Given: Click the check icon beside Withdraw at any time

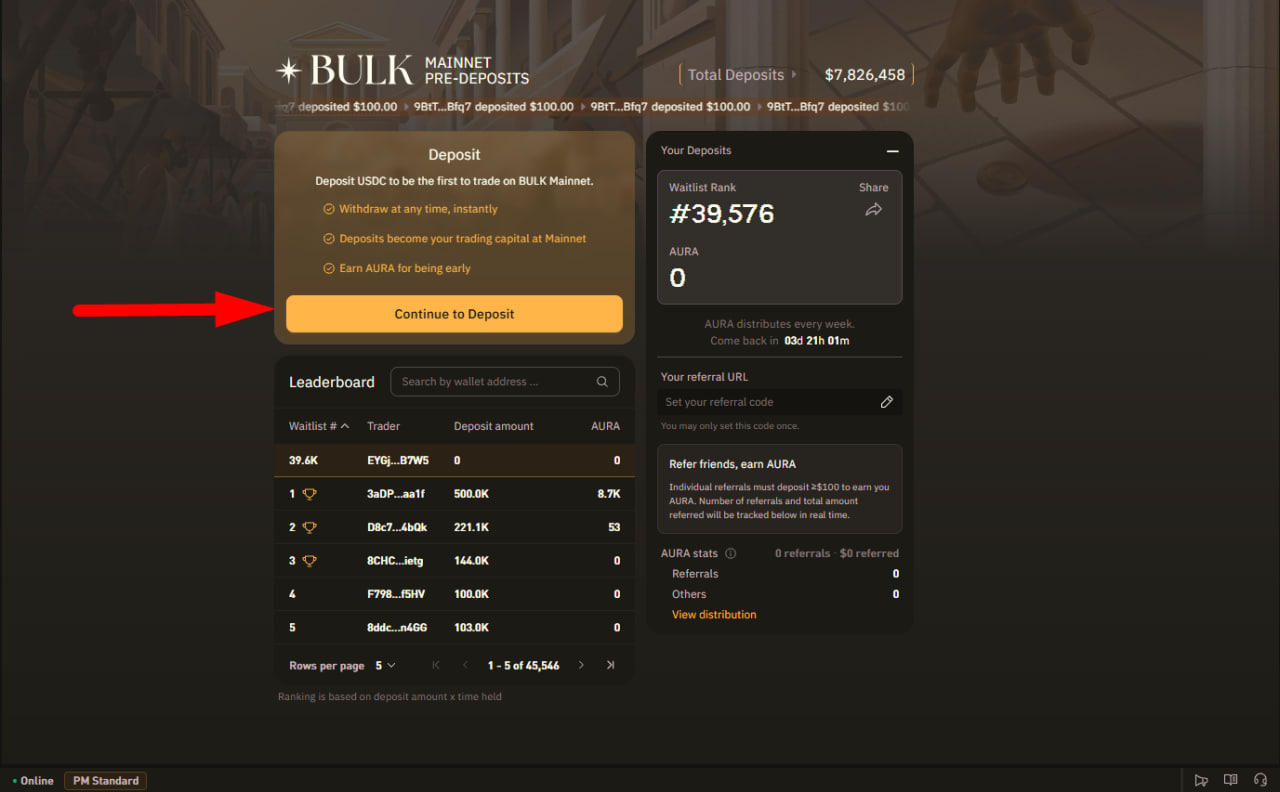Looking at the screenshot, I should tap(328, 209).
